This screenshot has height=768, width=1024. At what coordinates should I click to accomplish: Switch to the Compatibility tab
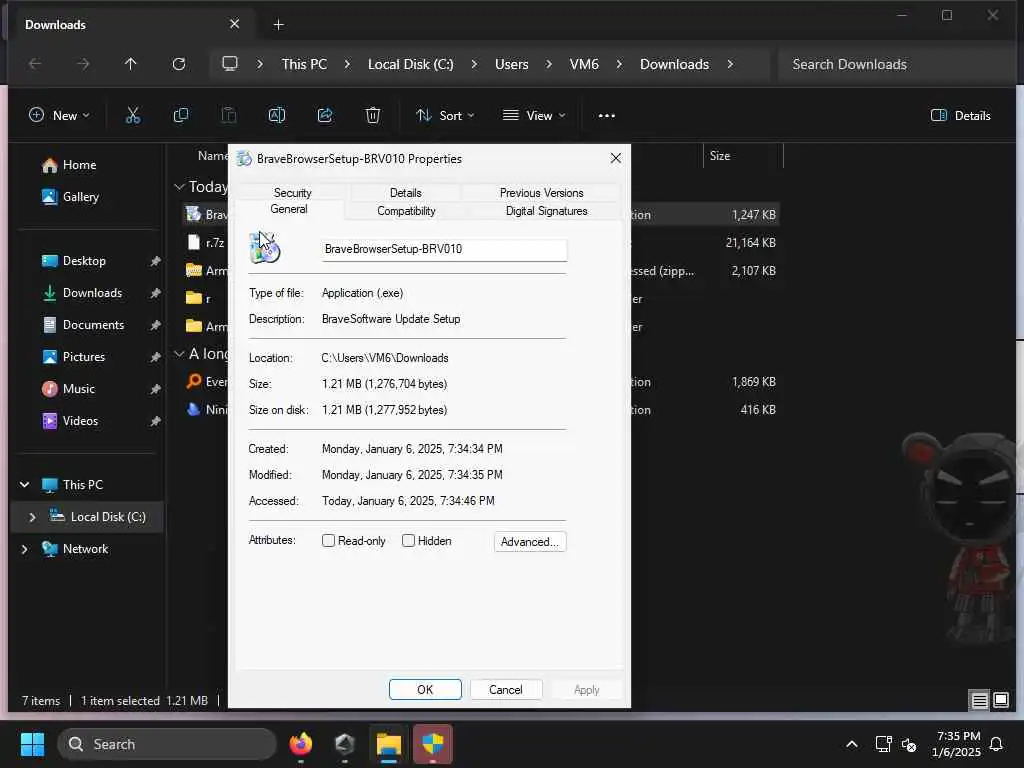406,211
